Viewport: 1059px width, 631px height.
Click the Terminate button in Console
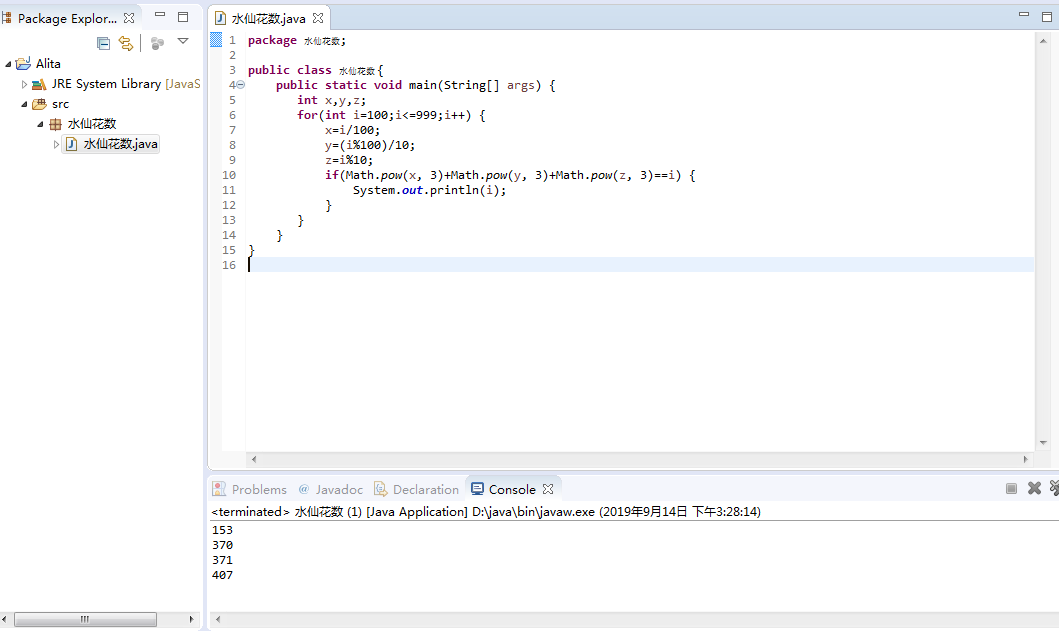click(x=1011, y=488)
